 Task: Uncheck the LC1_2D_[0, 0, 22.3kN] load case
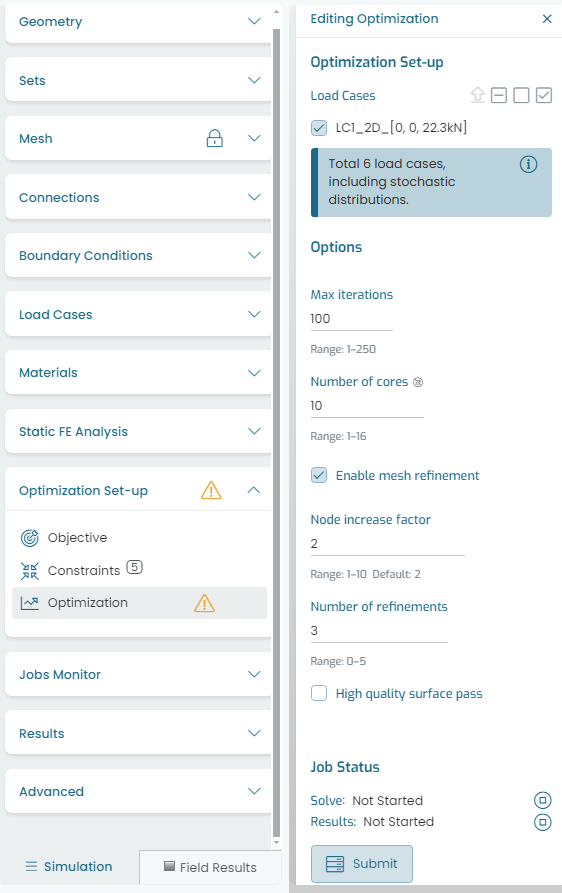click(x=319, y=128)
